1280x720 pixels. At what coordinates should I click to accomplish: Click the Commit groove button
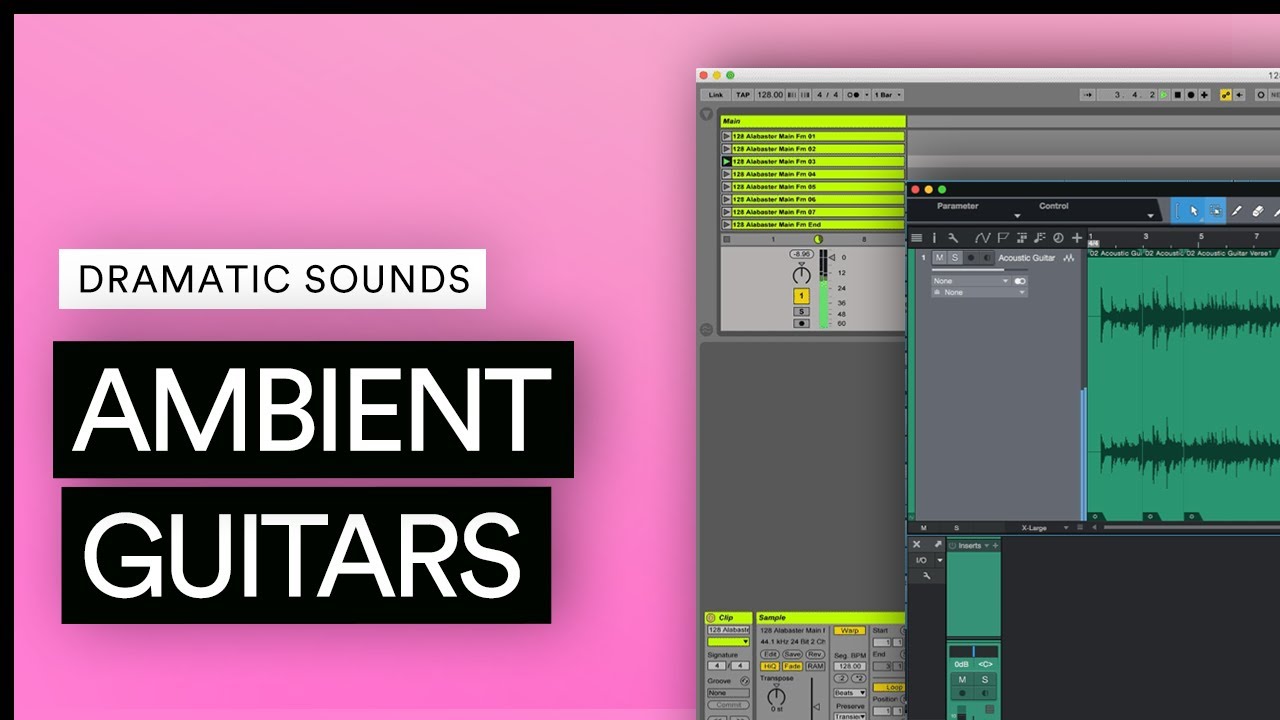[729, 705]
